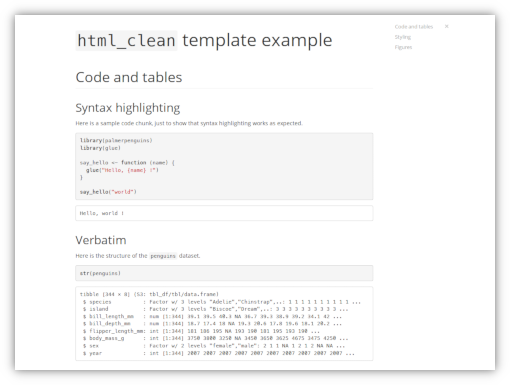Click the '$ sex' output row

(214, 346)
